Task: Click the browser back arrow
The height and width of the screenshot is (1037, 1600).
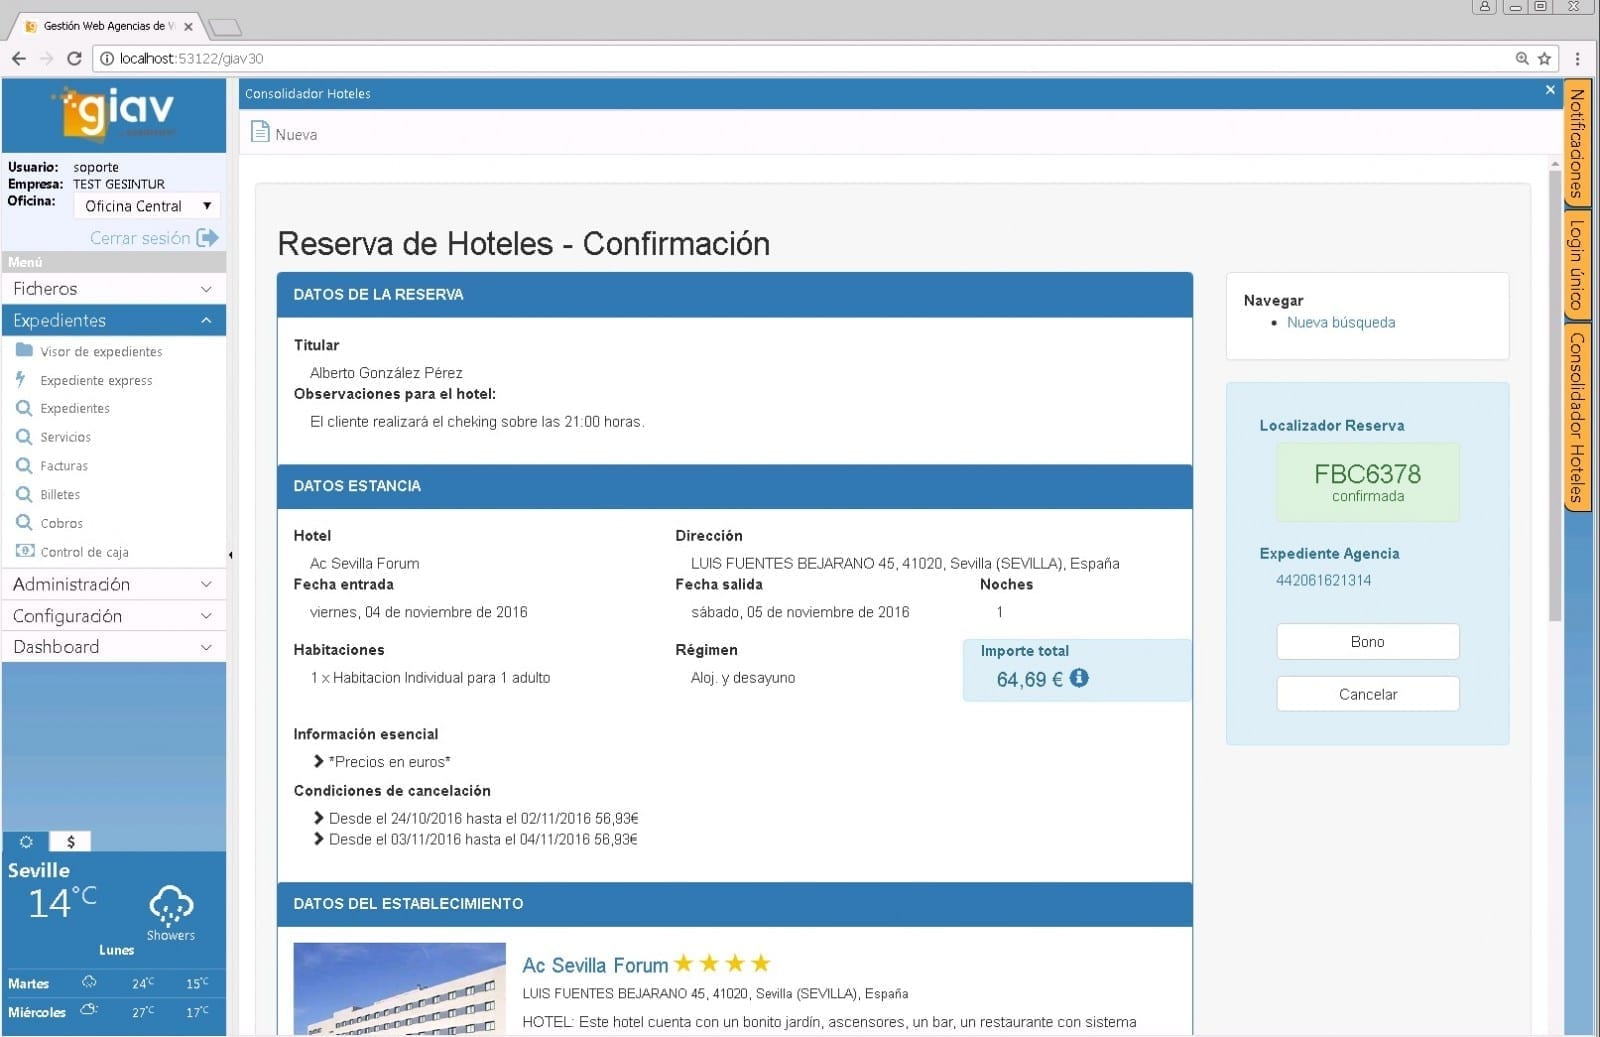Action: [x=19, y=59]
